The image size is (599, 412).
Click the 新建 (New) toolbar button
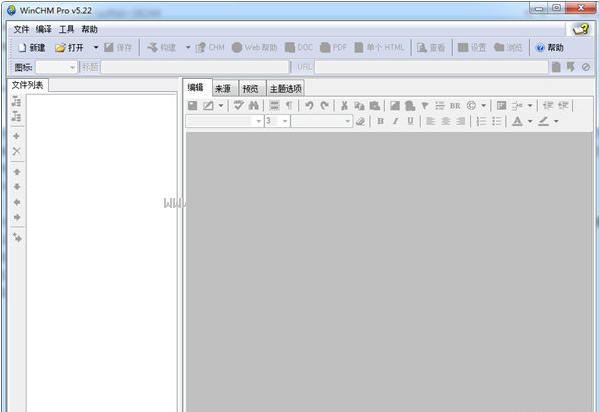[32, 47]
